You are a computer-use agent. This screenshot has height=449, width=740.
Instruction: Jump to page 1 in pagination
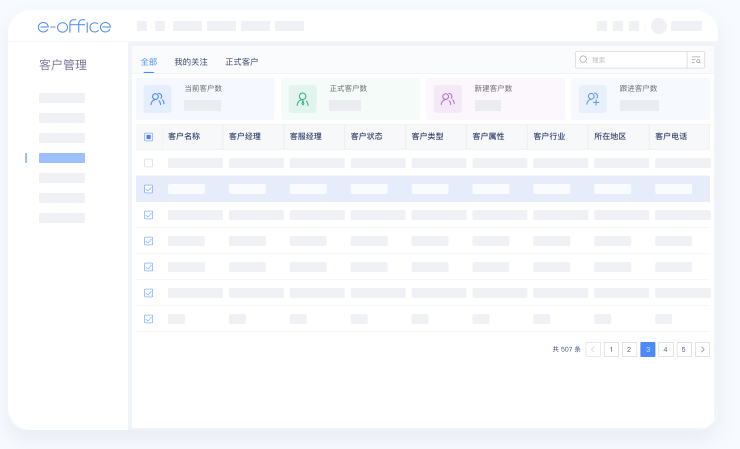tap(611, 349)
